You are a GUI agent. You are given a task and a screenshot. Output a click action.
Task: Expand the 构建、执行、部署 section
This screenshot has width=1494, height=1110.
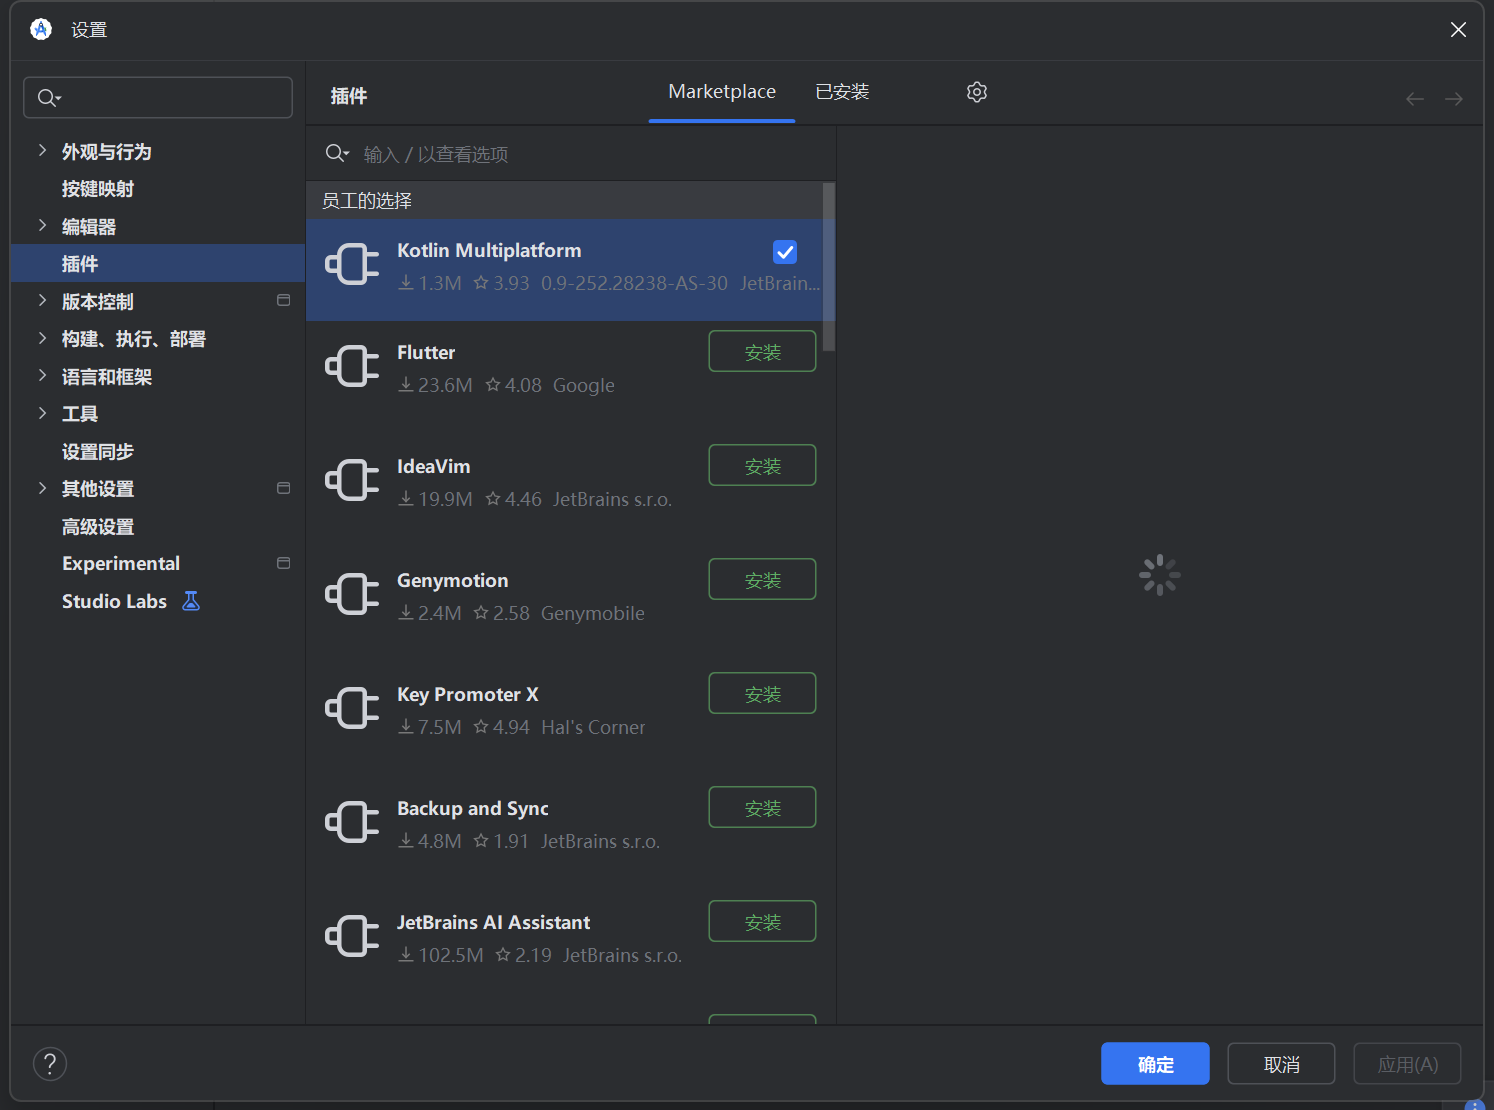click(42, 338)
